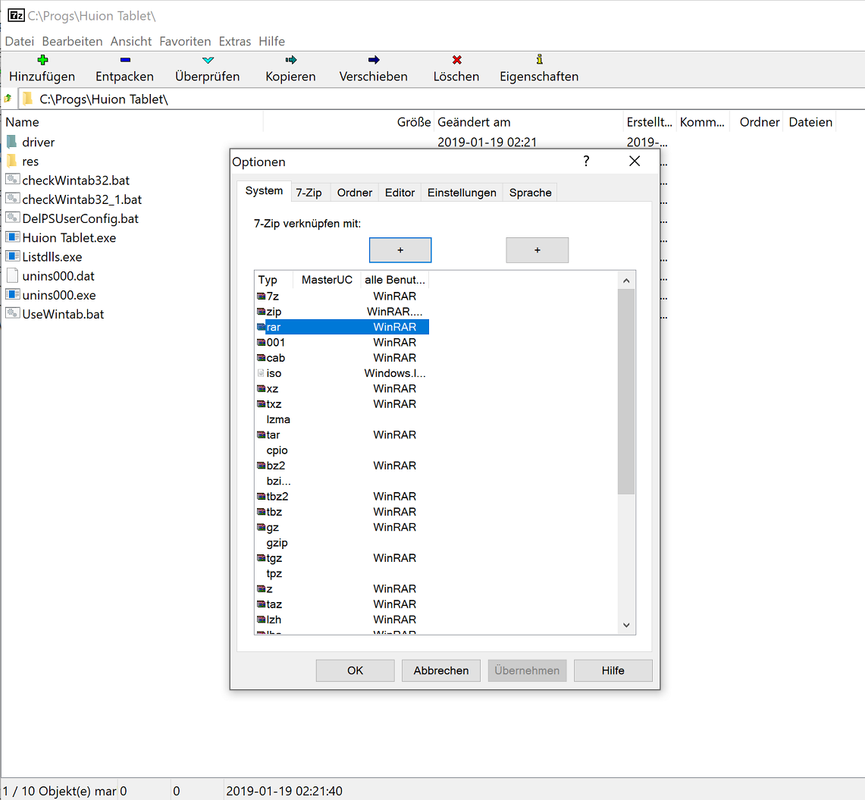Click Huion Tablet.exe file icon
The height and width of the screenshot is (800, 865).
click(x=13, y=237)
